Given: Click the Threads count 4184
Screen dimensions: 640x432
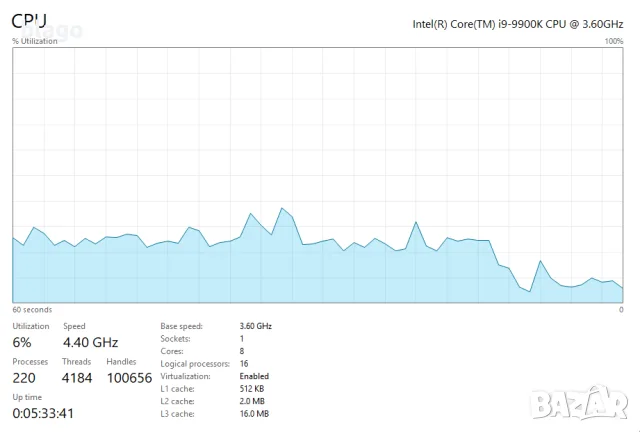Looking at the screenshot, I should 77,378.
